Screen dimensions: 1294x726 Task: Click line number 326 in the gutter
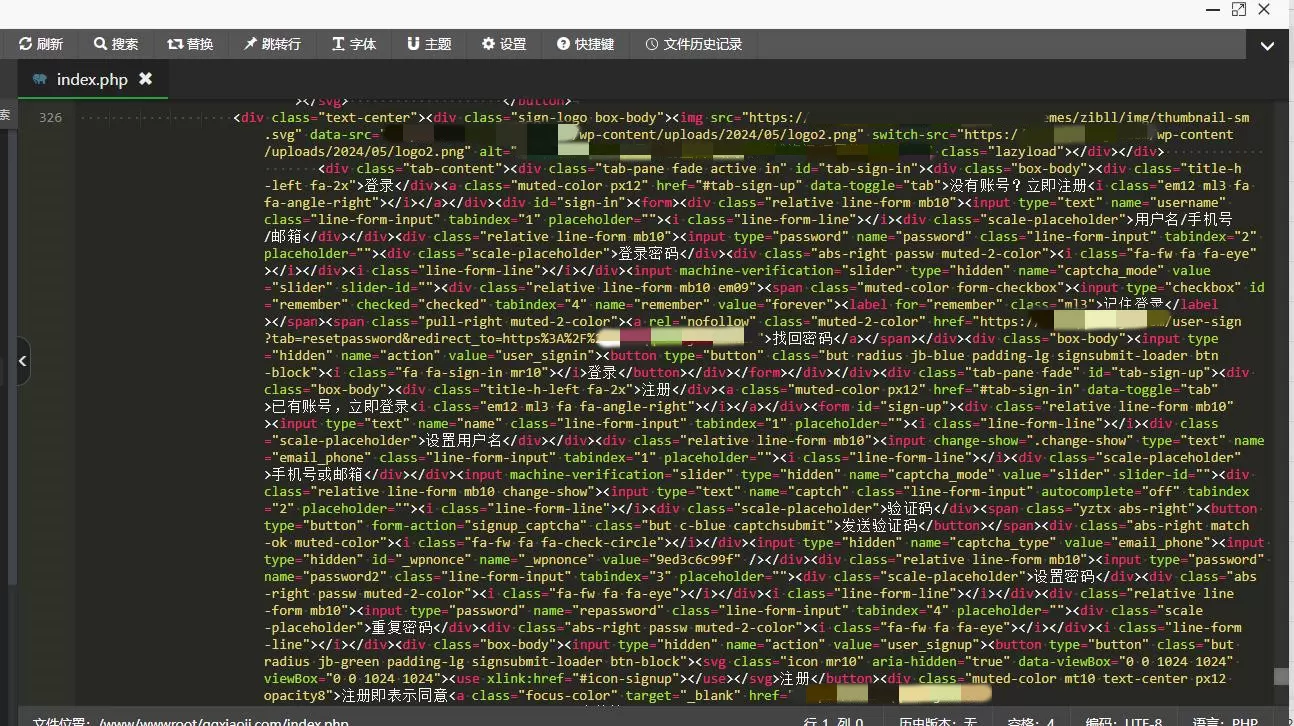(x=50, y=118)
